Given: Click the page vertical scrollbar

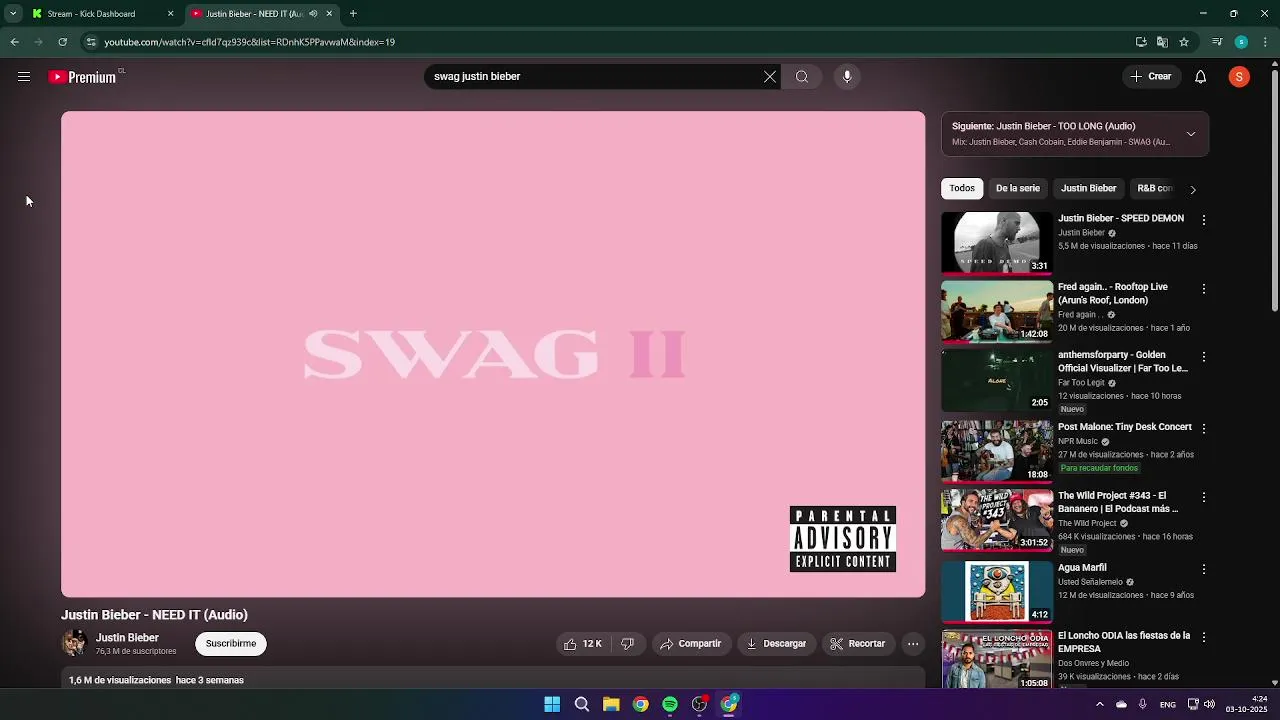Looking at the screenshot, I should pyautogui.click(x=1274, y=190).
